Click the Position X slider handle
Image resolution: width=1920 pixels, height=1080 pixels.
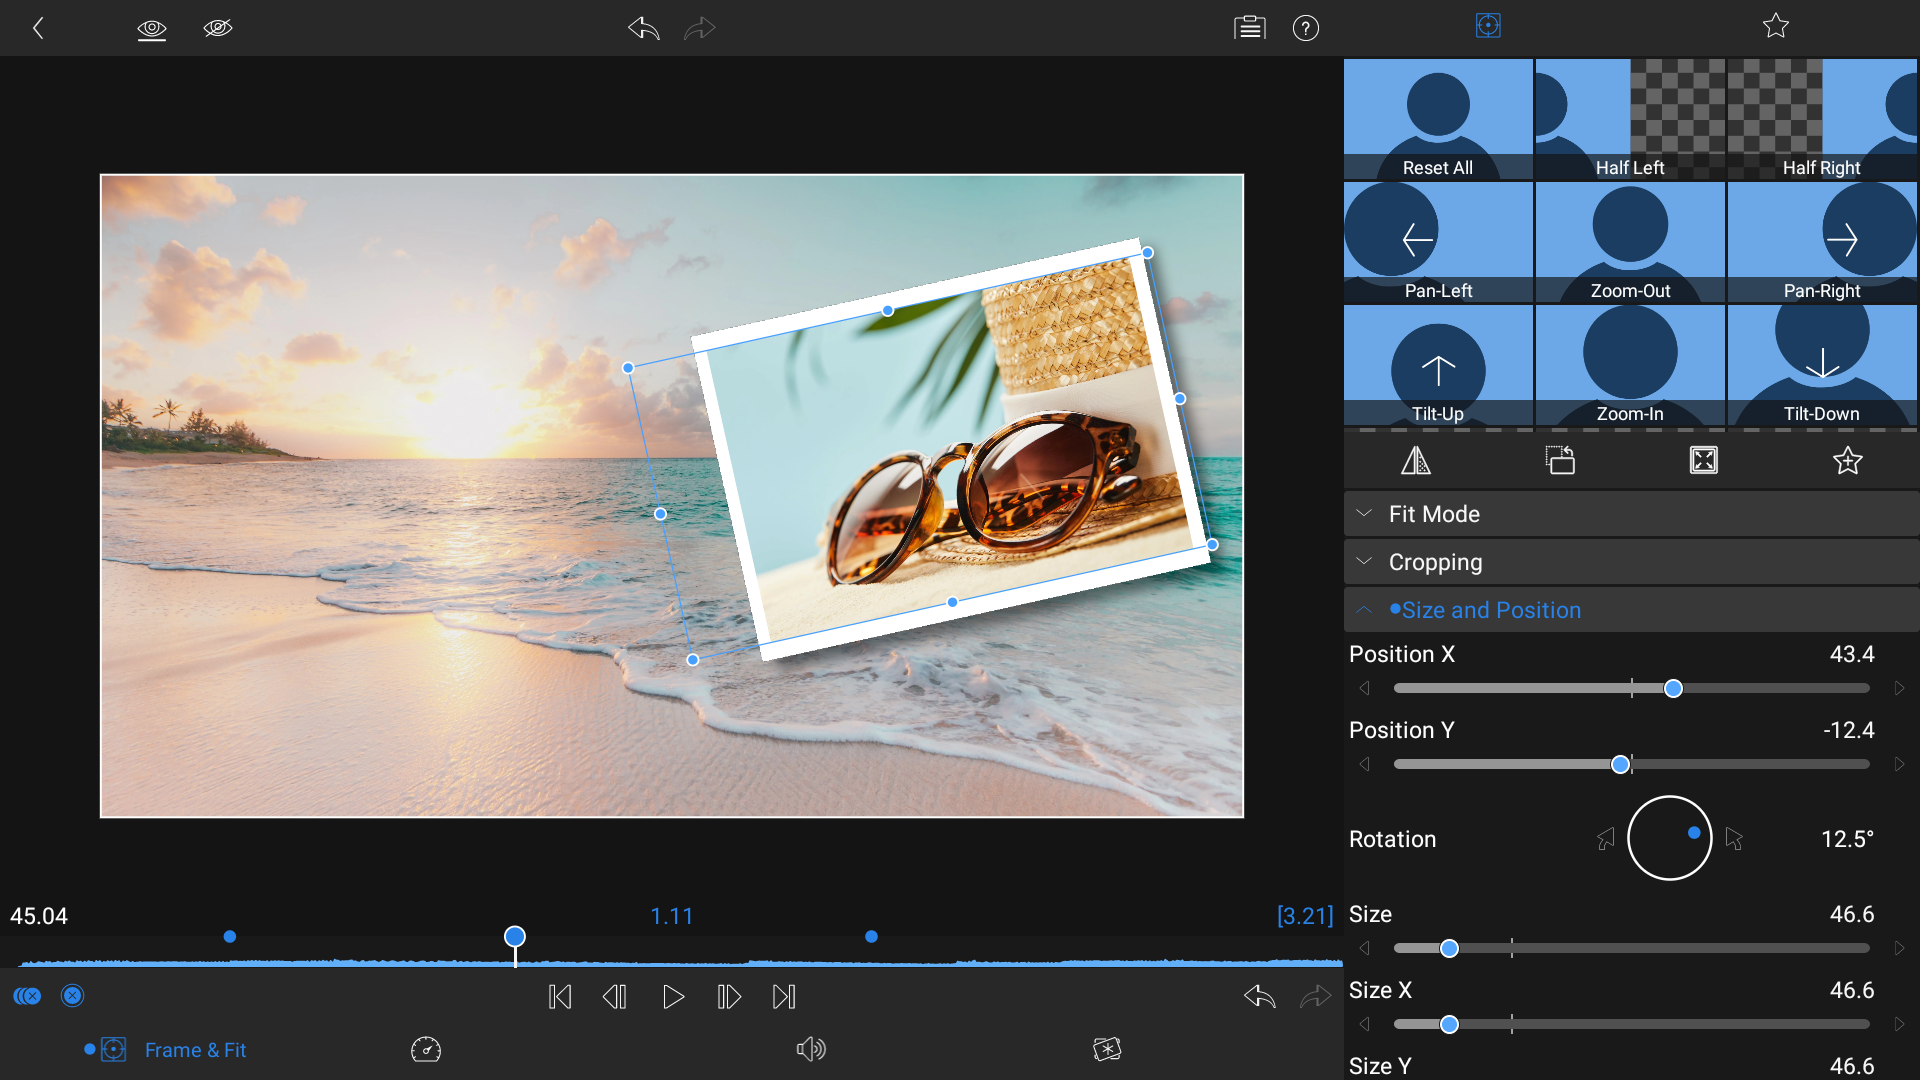[x=1671, y=688]
